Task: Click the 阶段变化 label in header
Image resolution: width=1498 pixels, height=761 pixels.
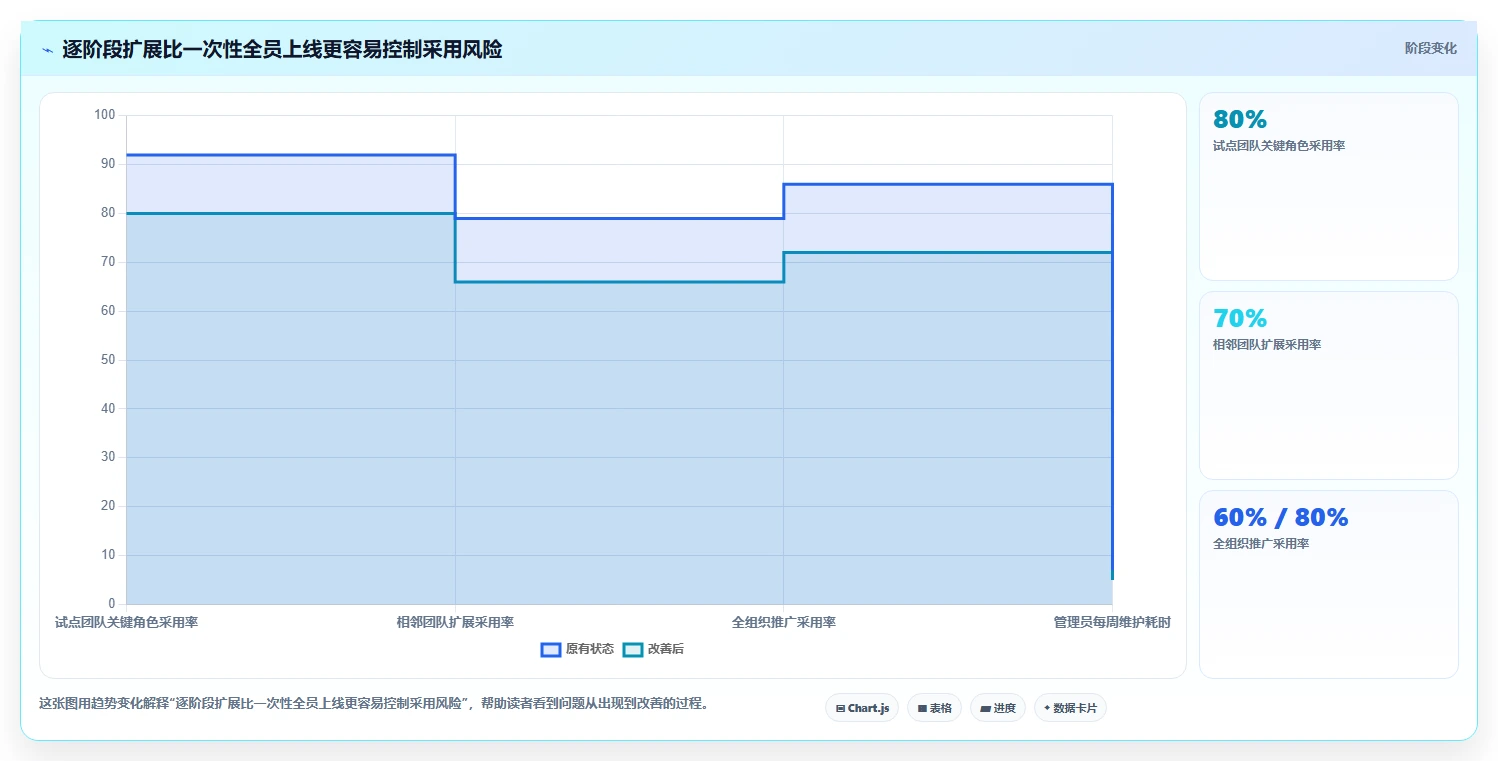Action: click(x=1430, y=48)
